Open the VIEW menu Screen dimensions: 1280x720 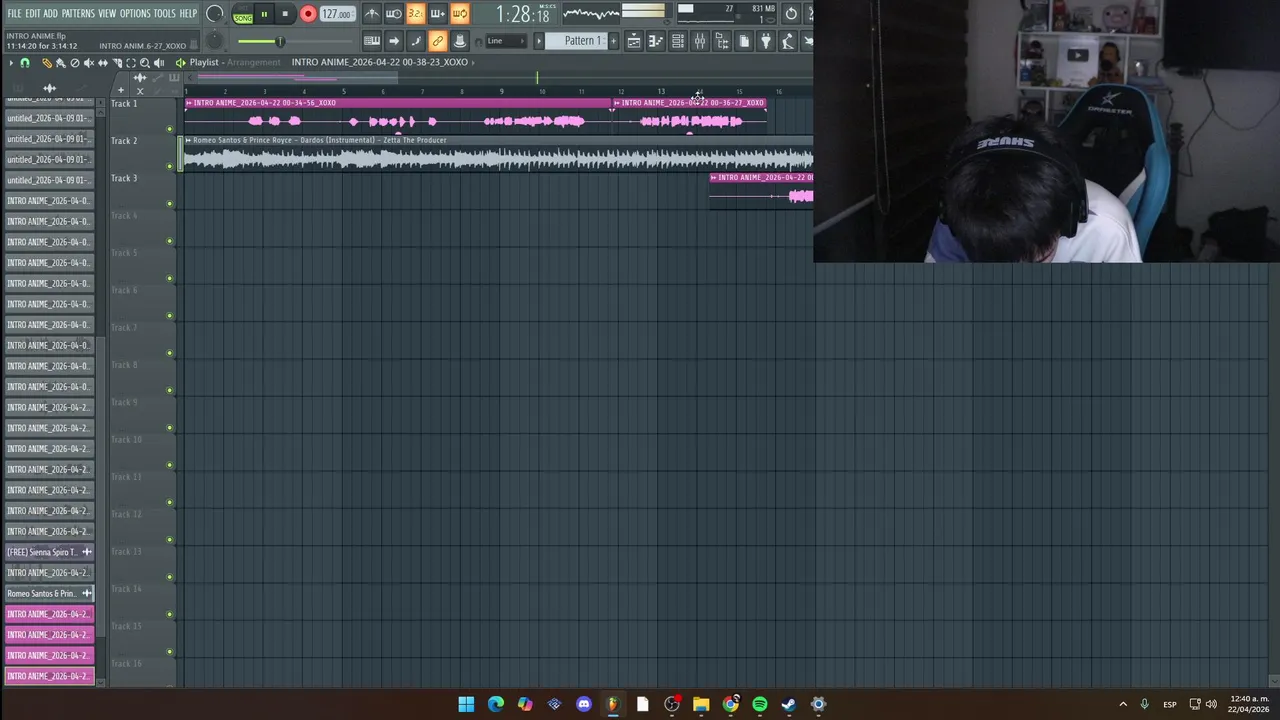107,14
